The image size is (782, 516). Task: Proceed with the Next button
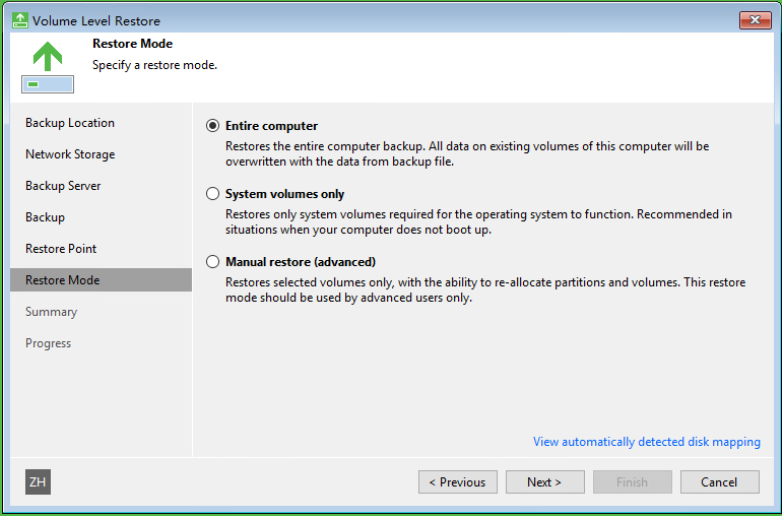click(545, 482)
